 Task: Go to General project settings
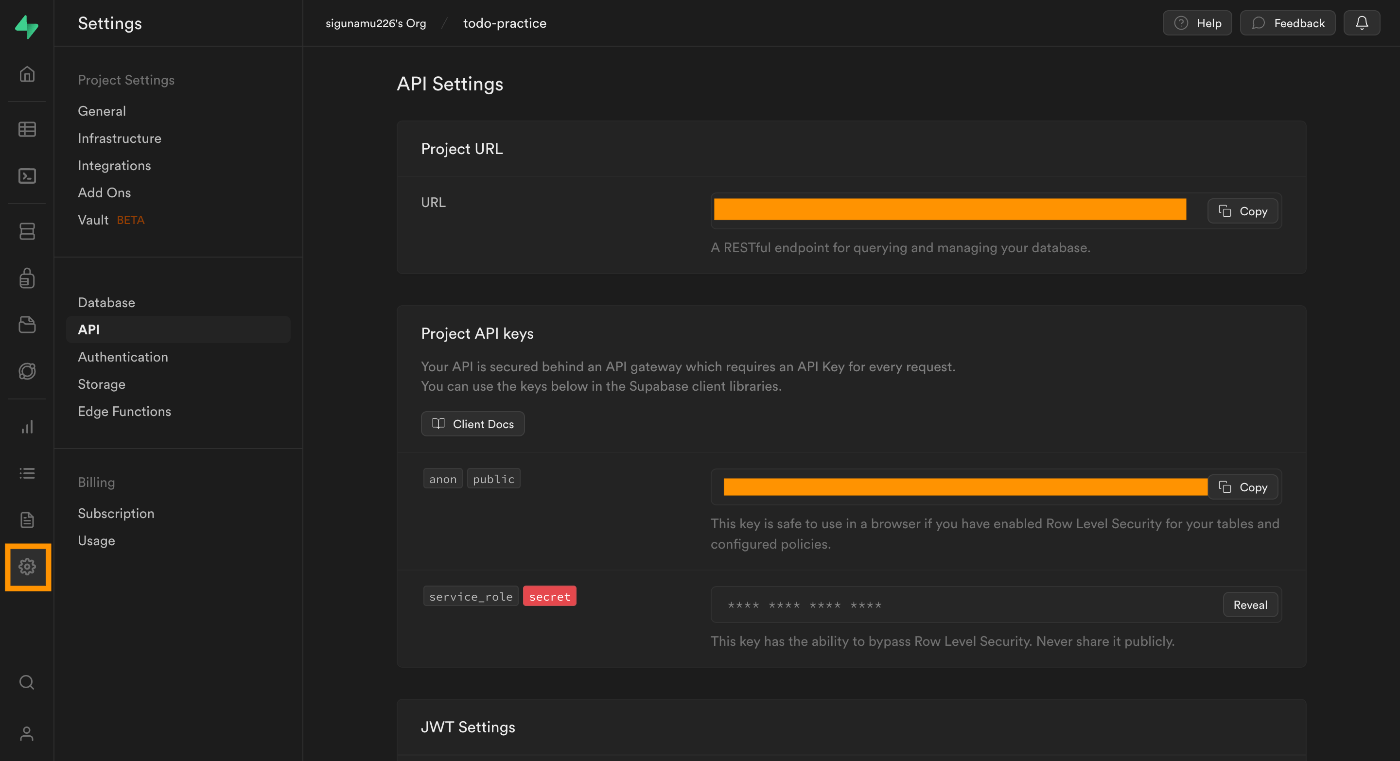pyautogui.click(x=102, y=111)
